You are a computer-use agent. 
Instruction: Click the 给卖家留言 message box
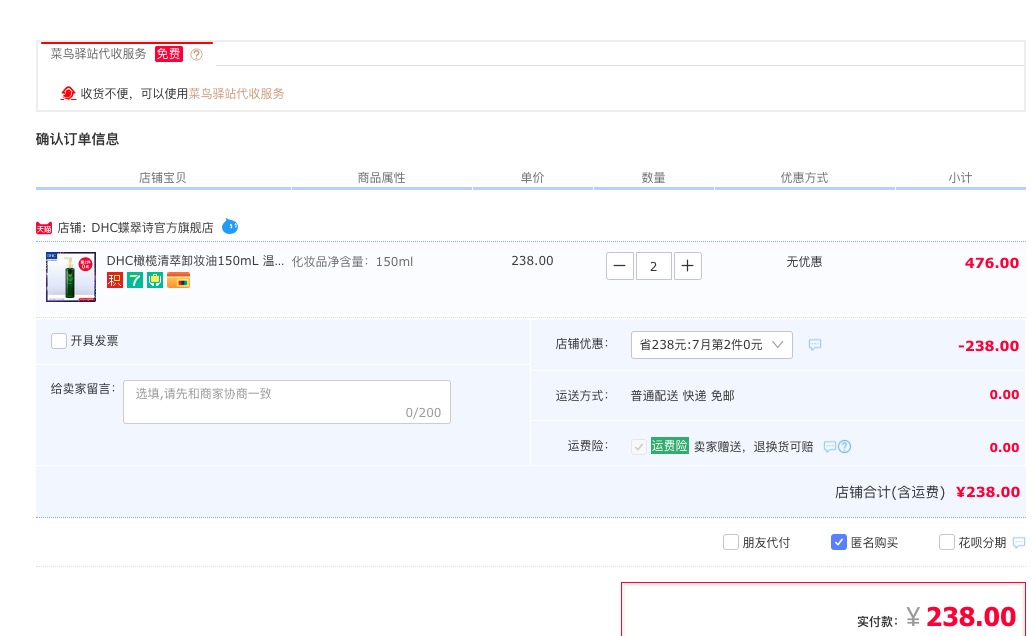pyautogui.click(x=287, y=402)
